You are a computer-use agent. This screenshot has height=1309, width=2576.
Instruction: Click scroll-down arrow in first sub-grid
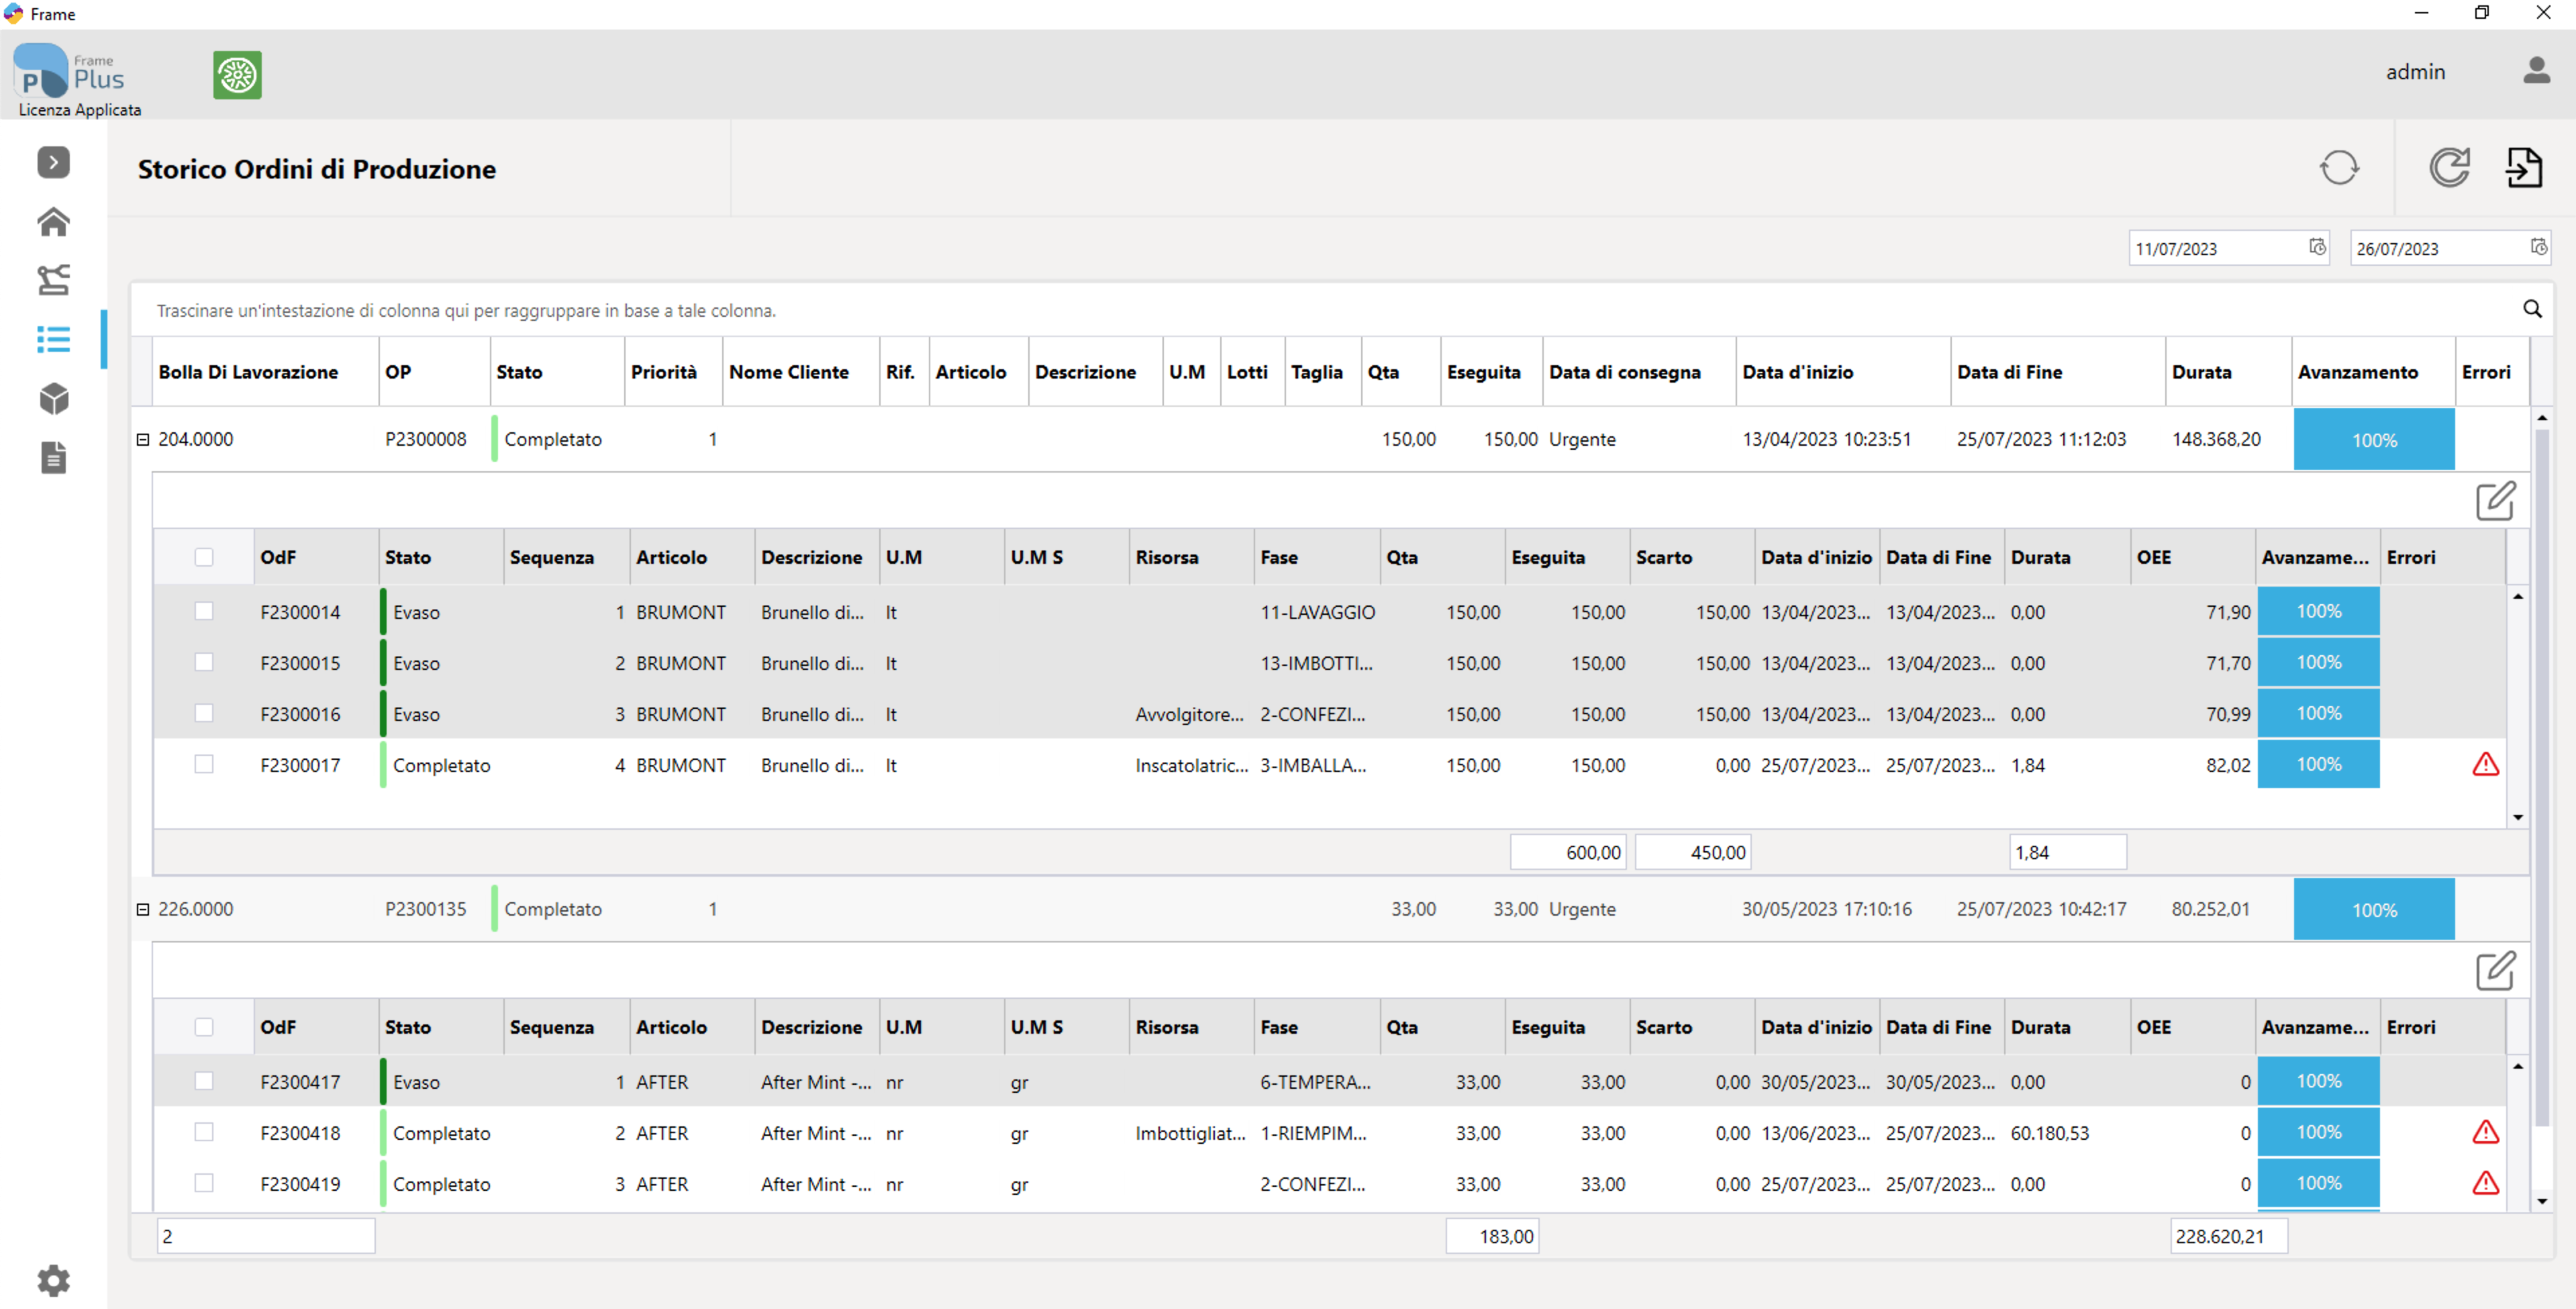point(2517,817)
